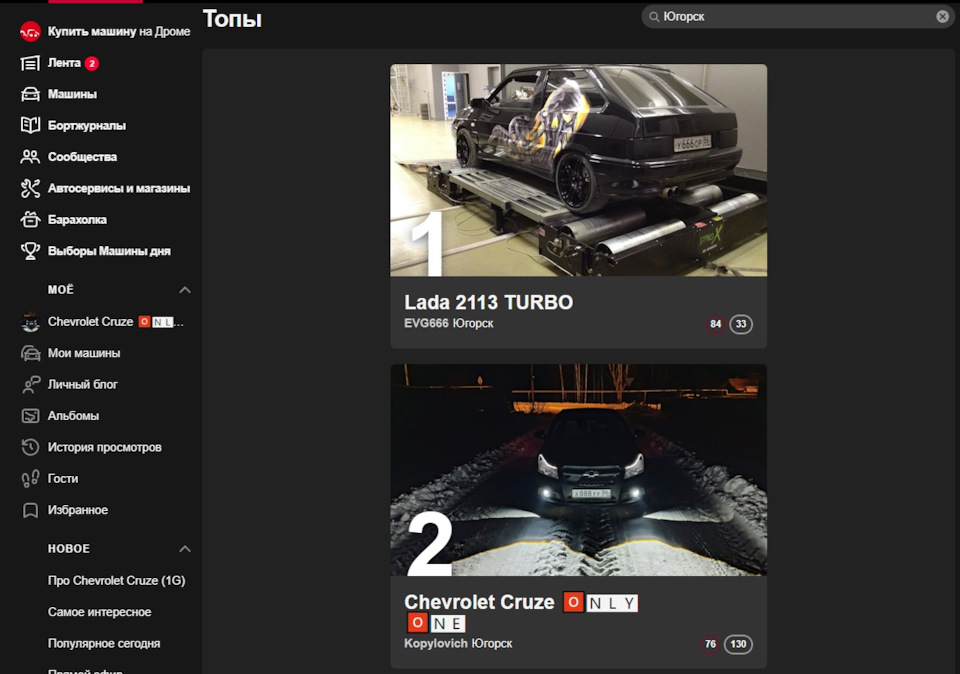Open Сообщества section
The image size is (960, 674).
point(82,157)
